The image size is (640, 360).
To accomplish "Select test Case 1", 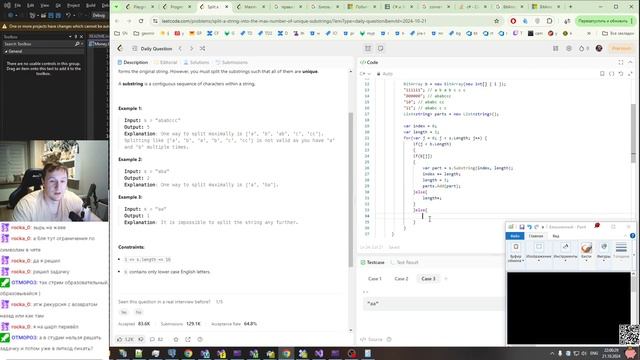I will [375, 279].
